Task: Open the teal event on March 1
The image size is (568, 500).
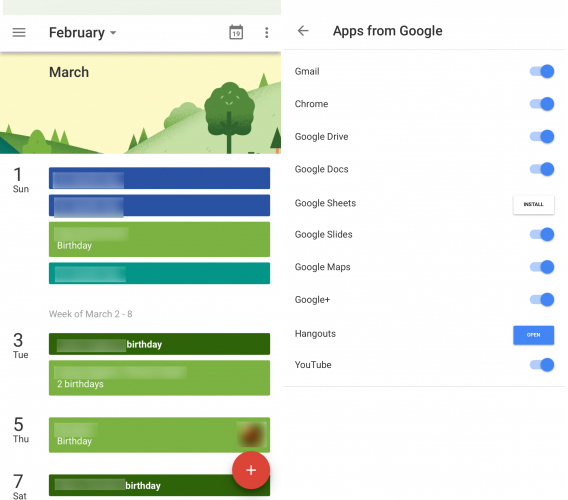Action: pyautogui.click(x=159, y=273)
